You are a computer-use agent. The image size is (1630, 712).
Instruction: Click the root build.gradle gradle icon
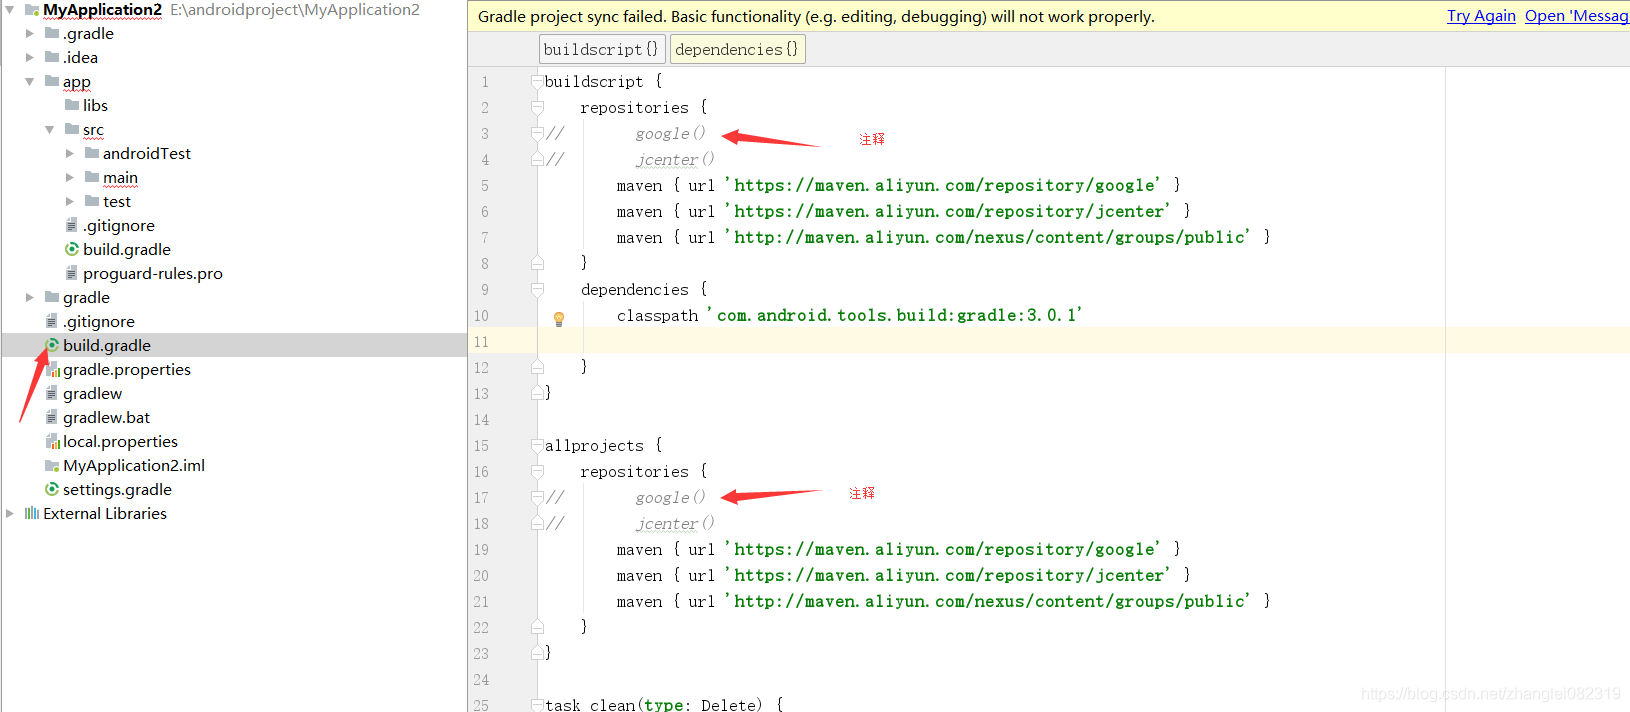52,345
